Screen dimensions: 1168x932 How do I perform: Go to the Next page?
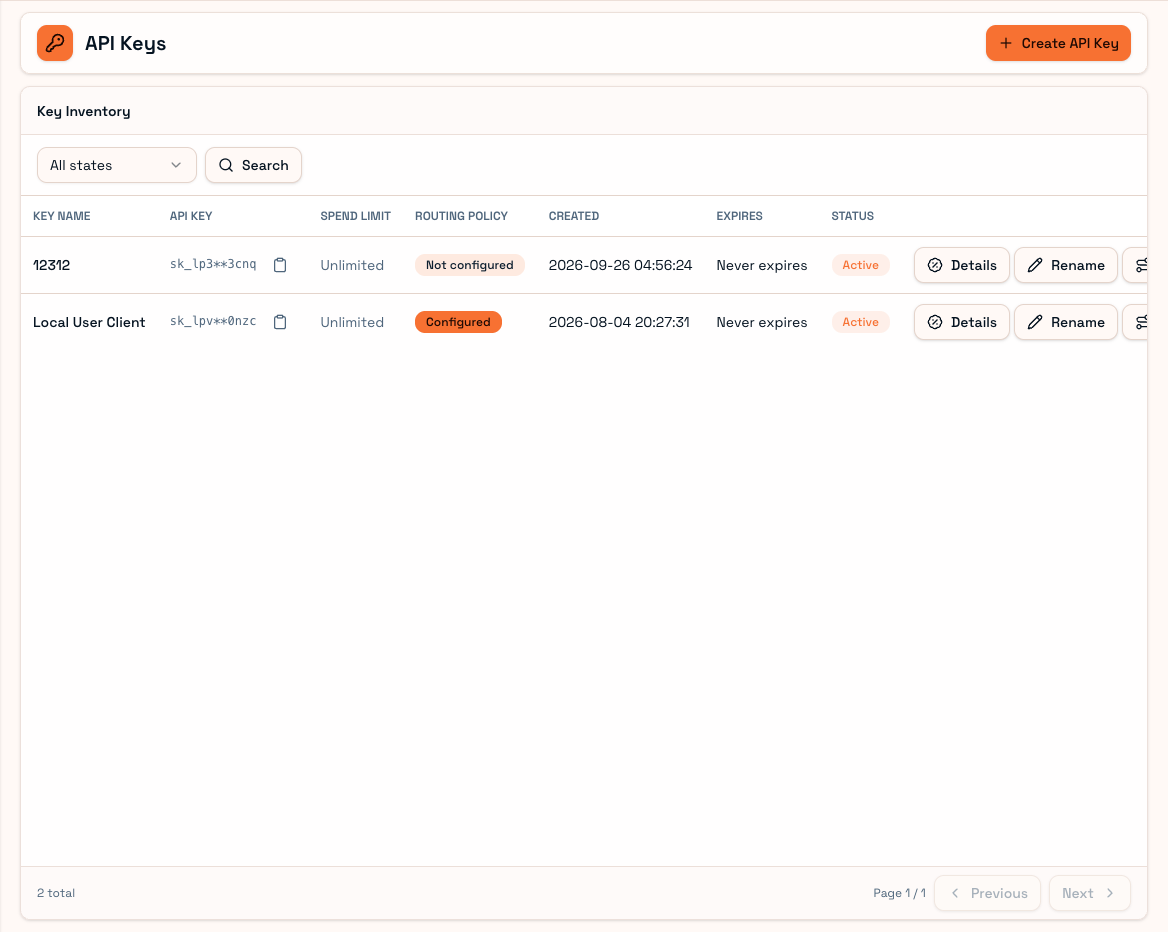point(1089,893)
